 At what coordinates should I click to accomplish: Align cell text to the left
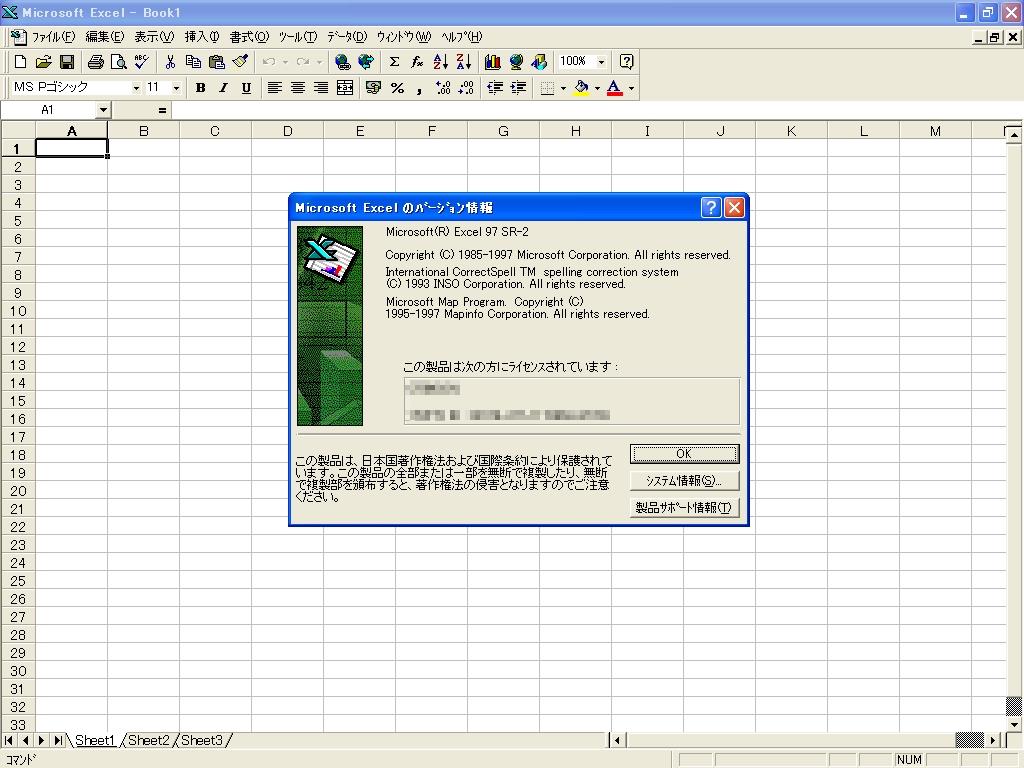point(274,88)
